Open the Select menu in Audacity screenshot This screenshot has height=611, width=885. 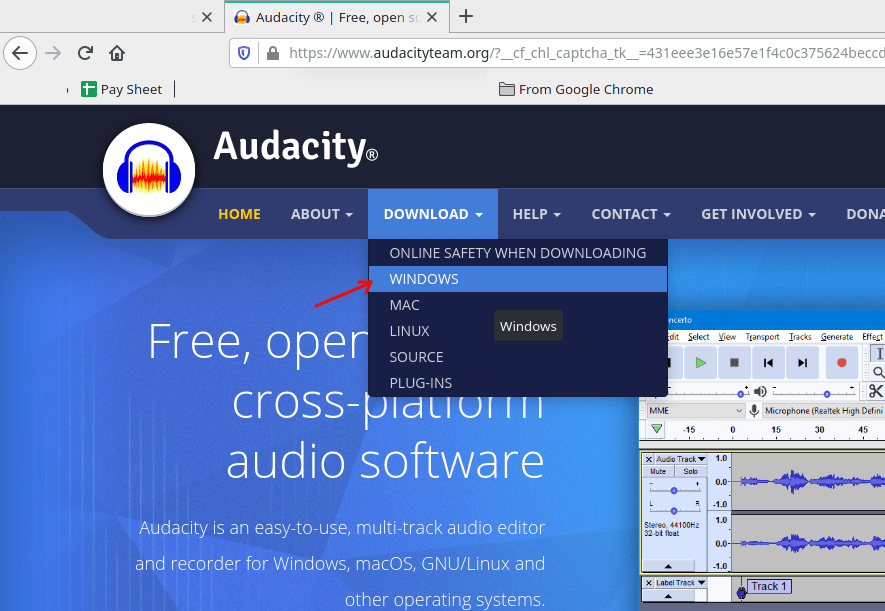click(x=699, y=337)
